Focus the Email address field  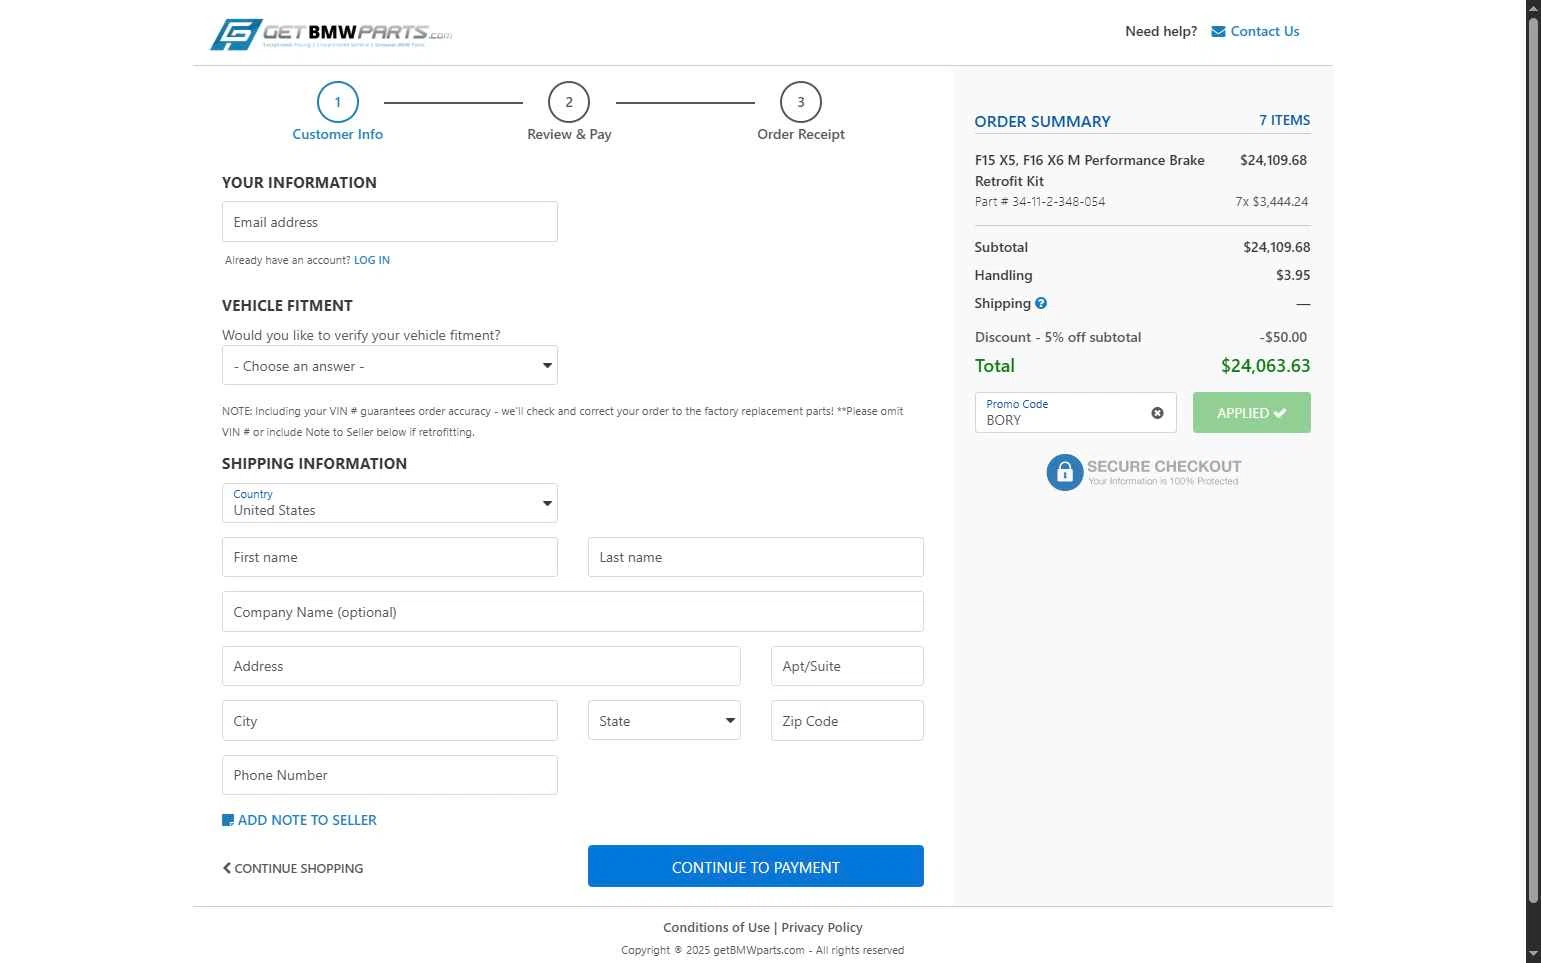point(389,222)
